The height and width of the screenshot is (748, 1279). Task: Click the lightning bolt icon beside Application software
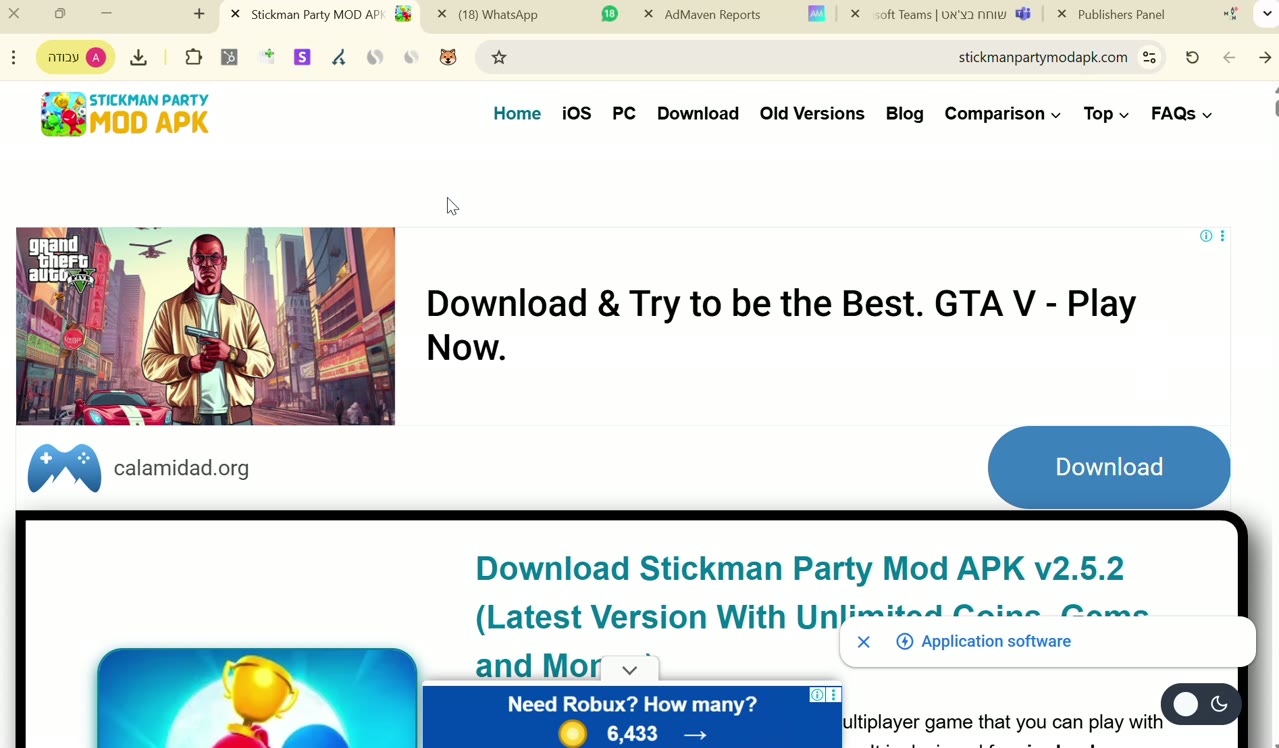tap(905, 642)
